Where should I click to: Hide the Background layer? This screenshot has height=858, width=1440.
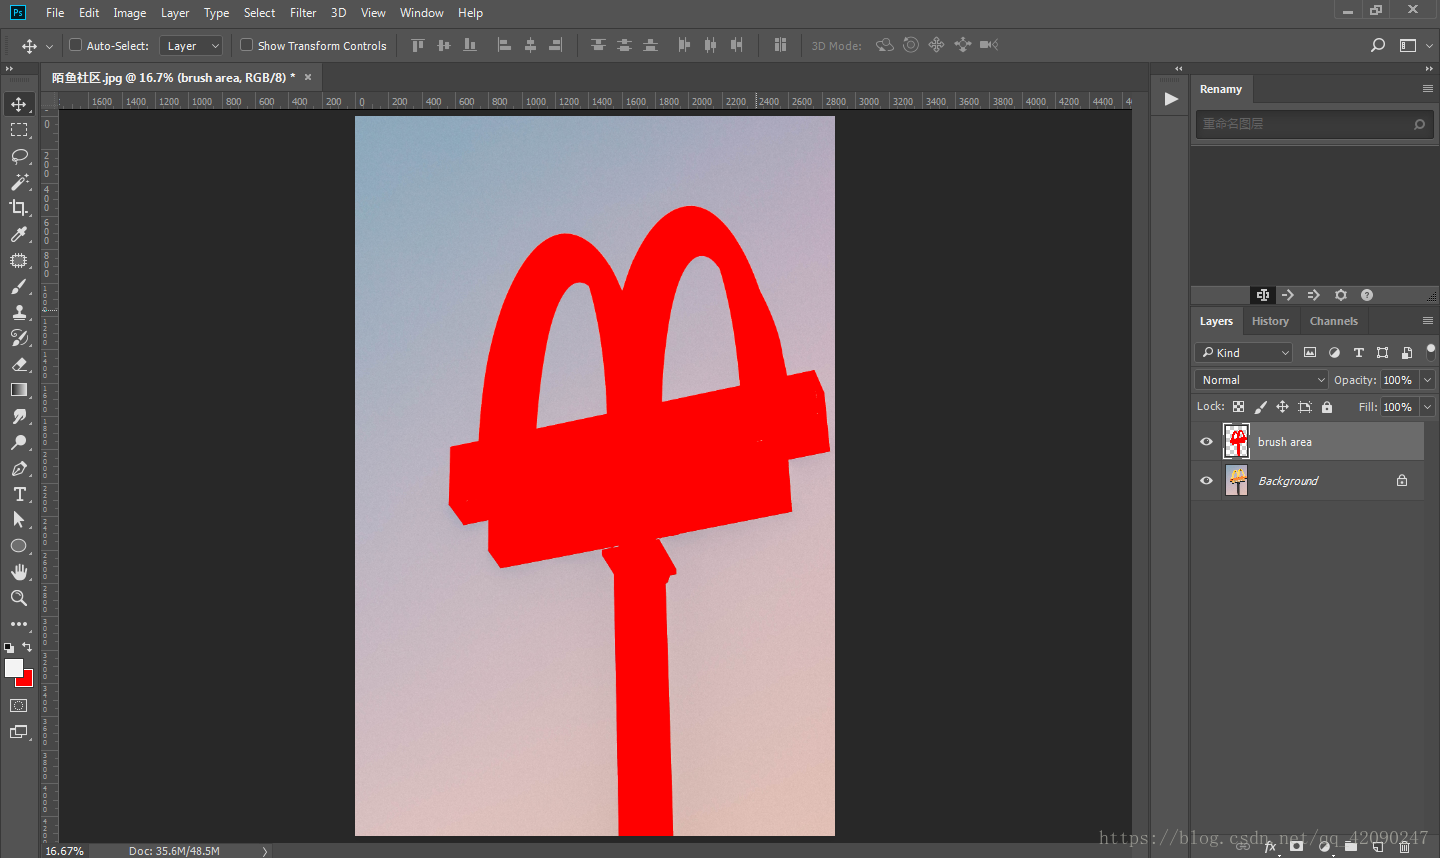[1206, 480]
